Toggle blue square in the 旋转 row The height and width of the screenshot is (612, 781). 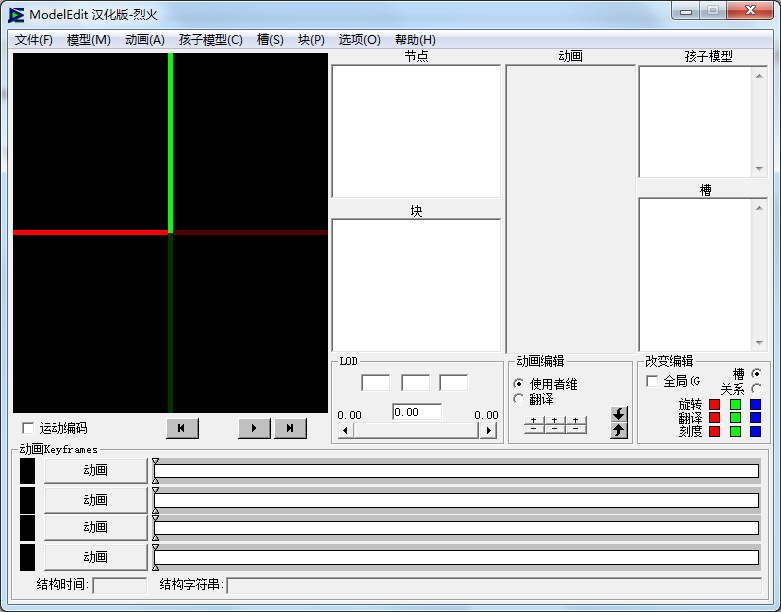click(756, 404)
